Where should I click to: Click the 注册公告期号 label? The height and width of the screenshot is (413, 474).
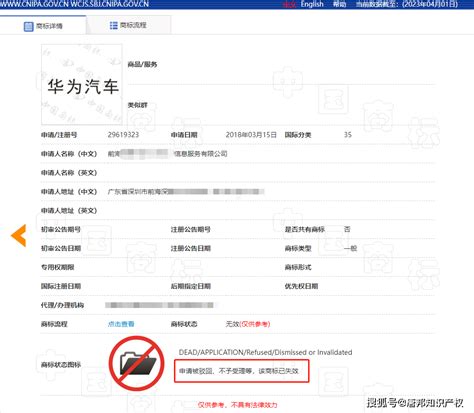point(191,229)
